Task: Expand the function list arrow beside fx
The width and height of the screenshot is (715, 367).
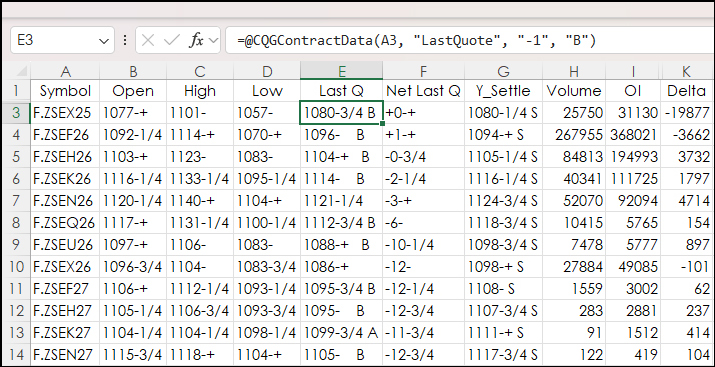Action: click(212, 41)
